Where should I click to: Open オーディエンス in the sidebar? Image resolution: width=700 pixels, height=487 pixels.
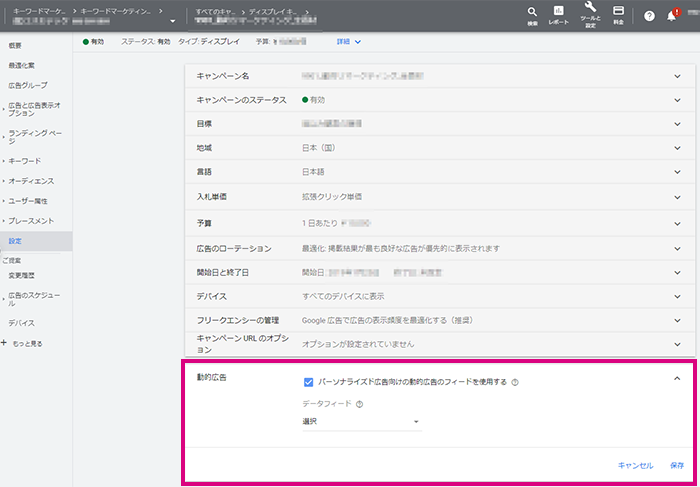coord(31,181)
